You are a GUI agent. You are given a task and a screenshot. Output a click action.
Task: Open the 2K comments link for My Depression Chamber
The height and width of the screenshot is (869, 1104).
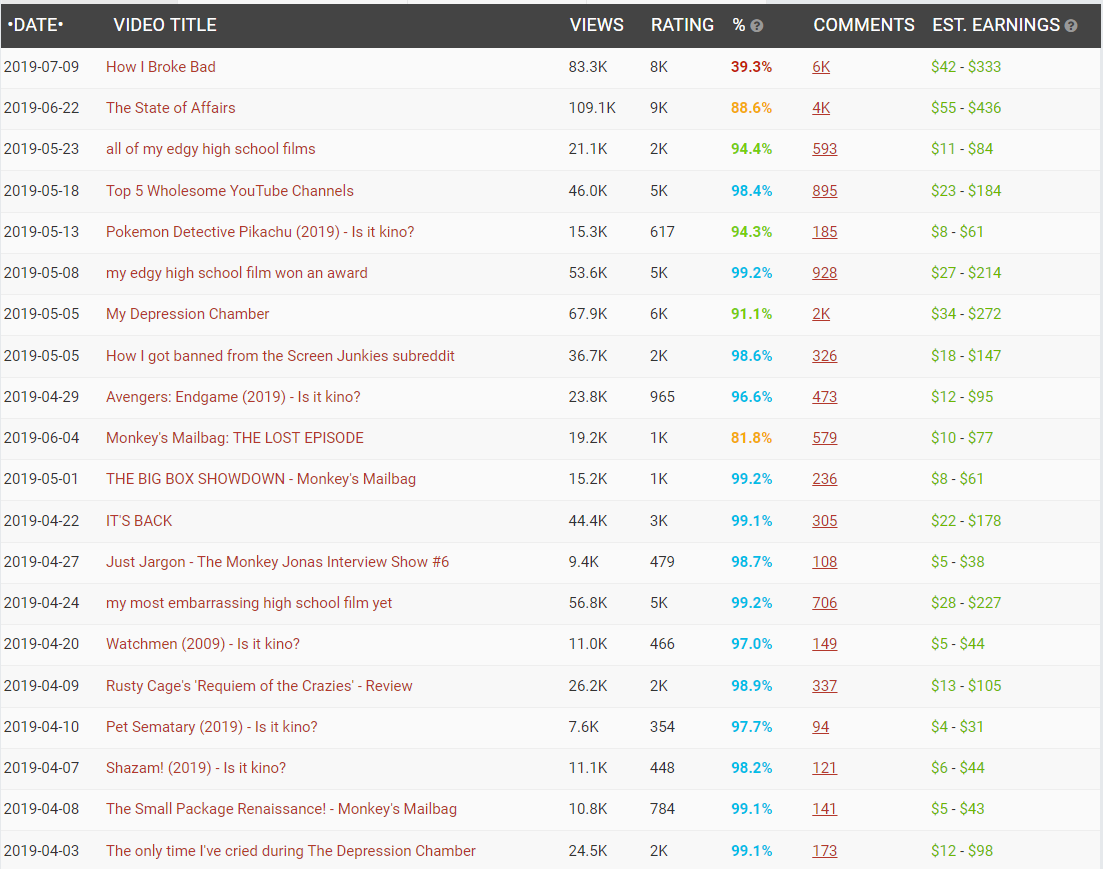[821, 313]
